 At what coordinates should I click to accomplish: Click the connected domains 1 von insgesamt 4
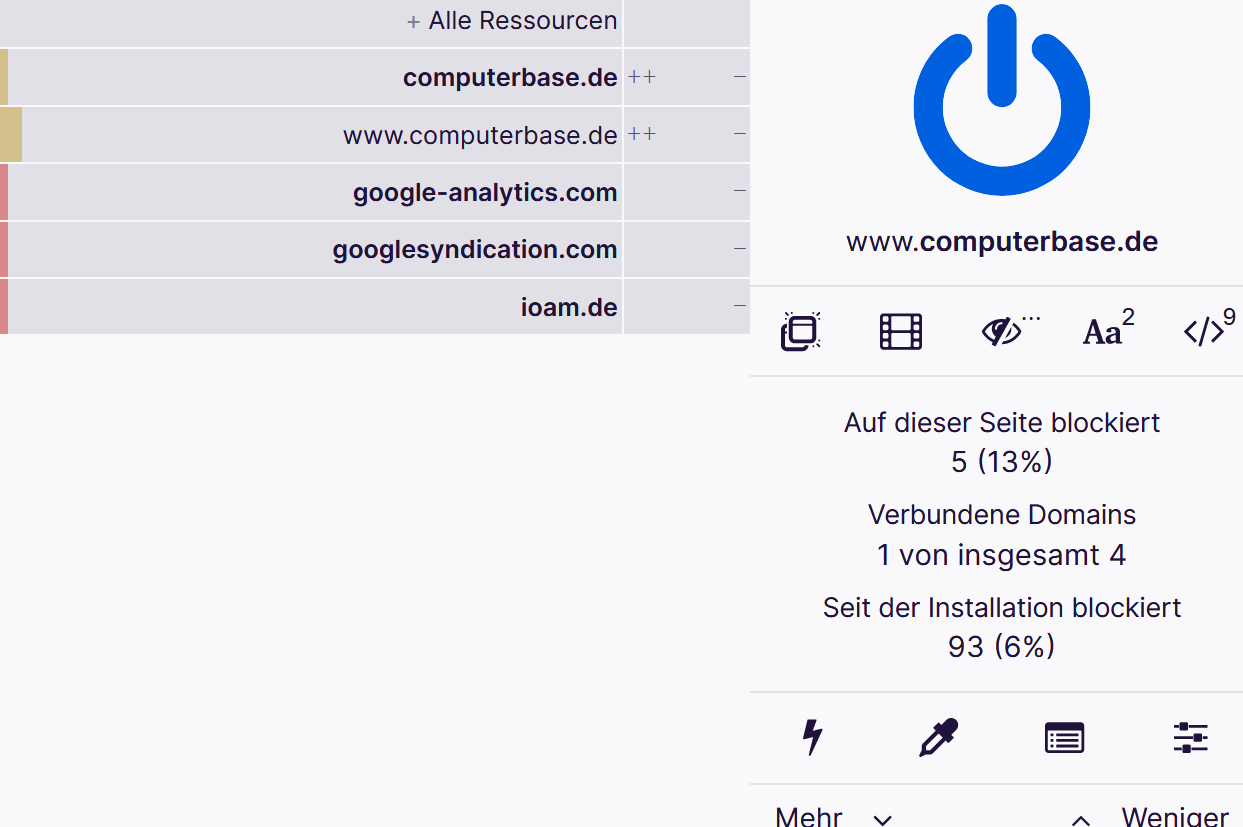1002,555
